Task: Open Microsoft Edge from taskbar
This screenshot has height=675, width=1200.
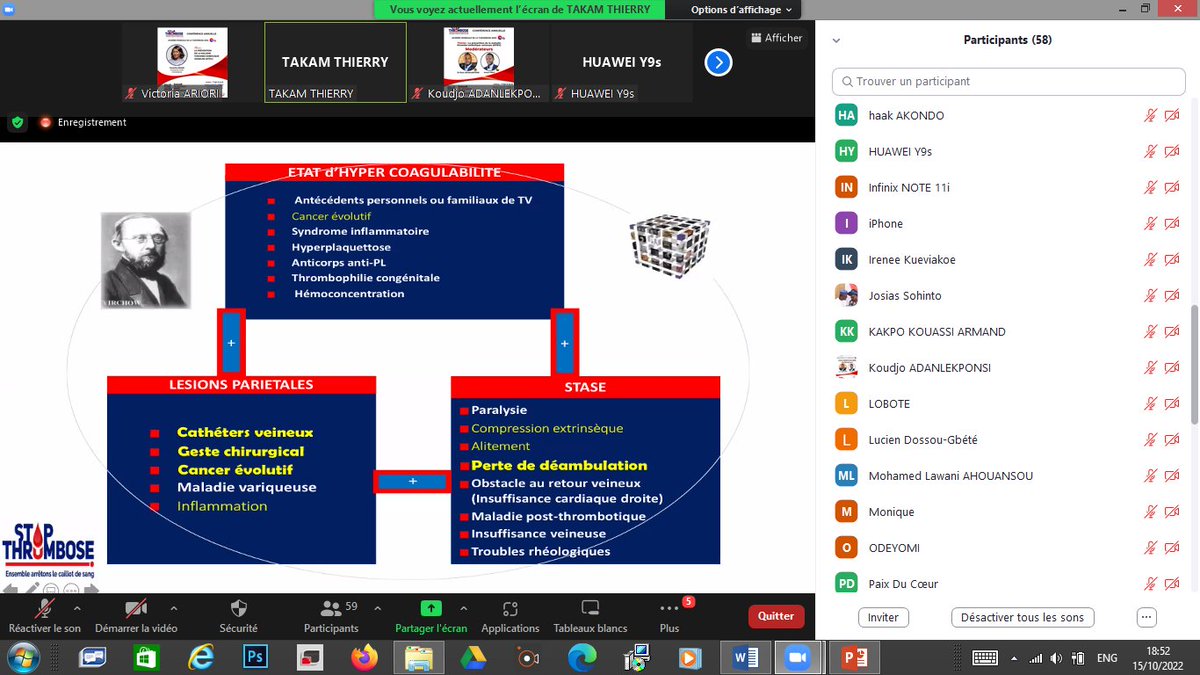Action: tap(581, 657)
